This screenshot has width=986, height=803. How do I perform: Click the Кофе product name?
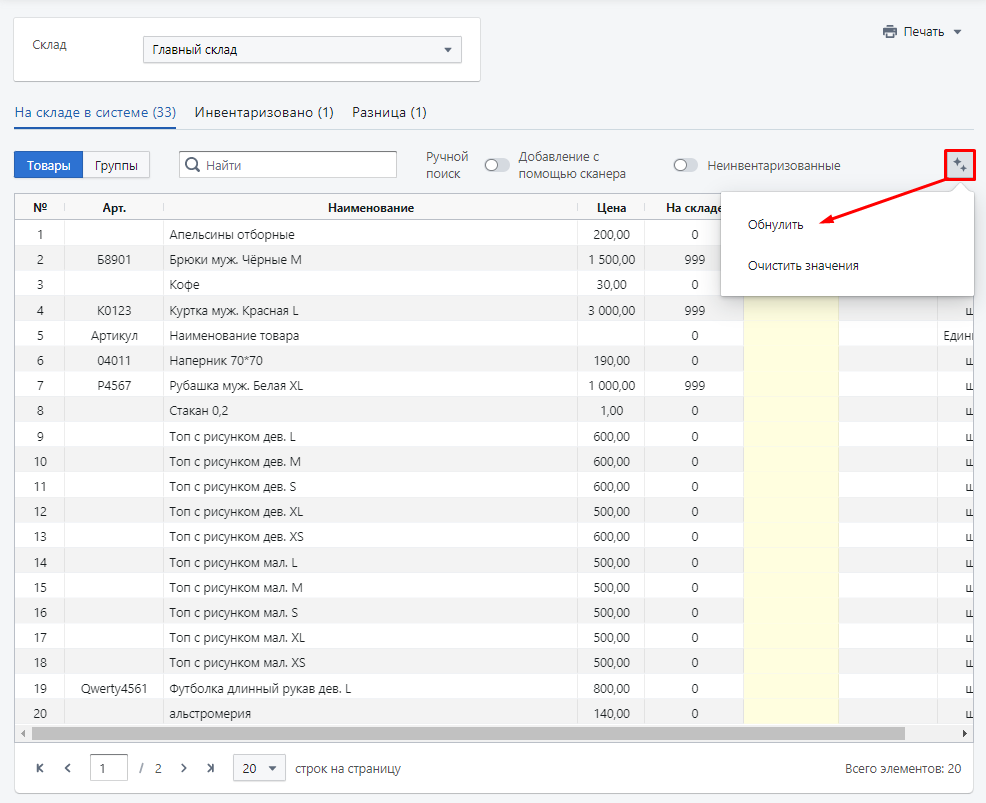tap(184, 285)
